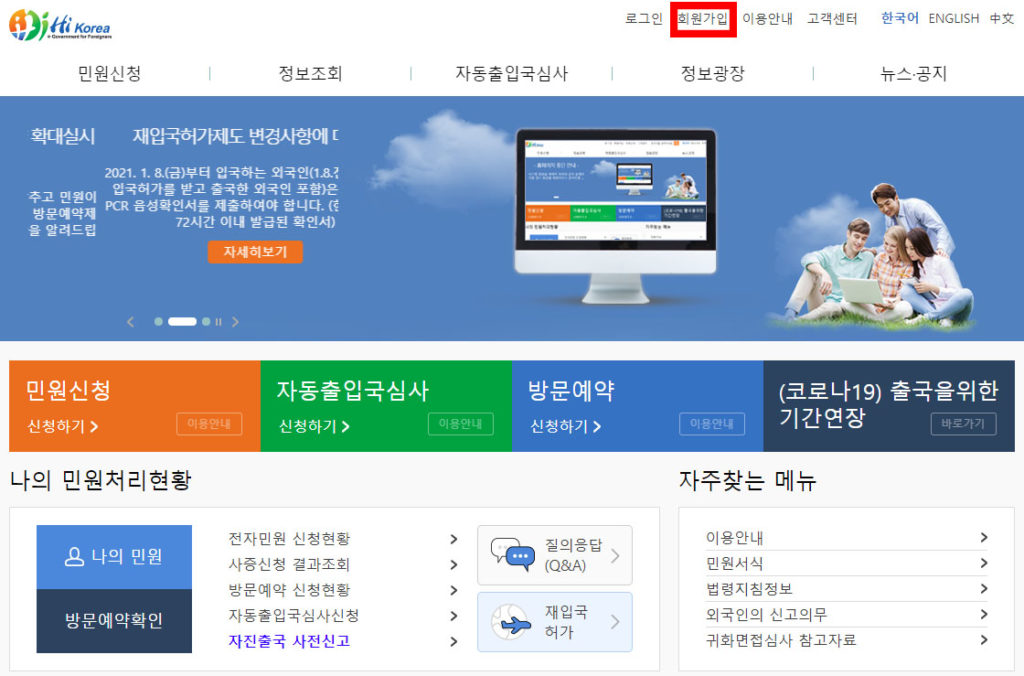Screen dimensions: 1024x676
Task: Expand arrow beside 전자민원 신청현황
Action: (x=453, y=539)
